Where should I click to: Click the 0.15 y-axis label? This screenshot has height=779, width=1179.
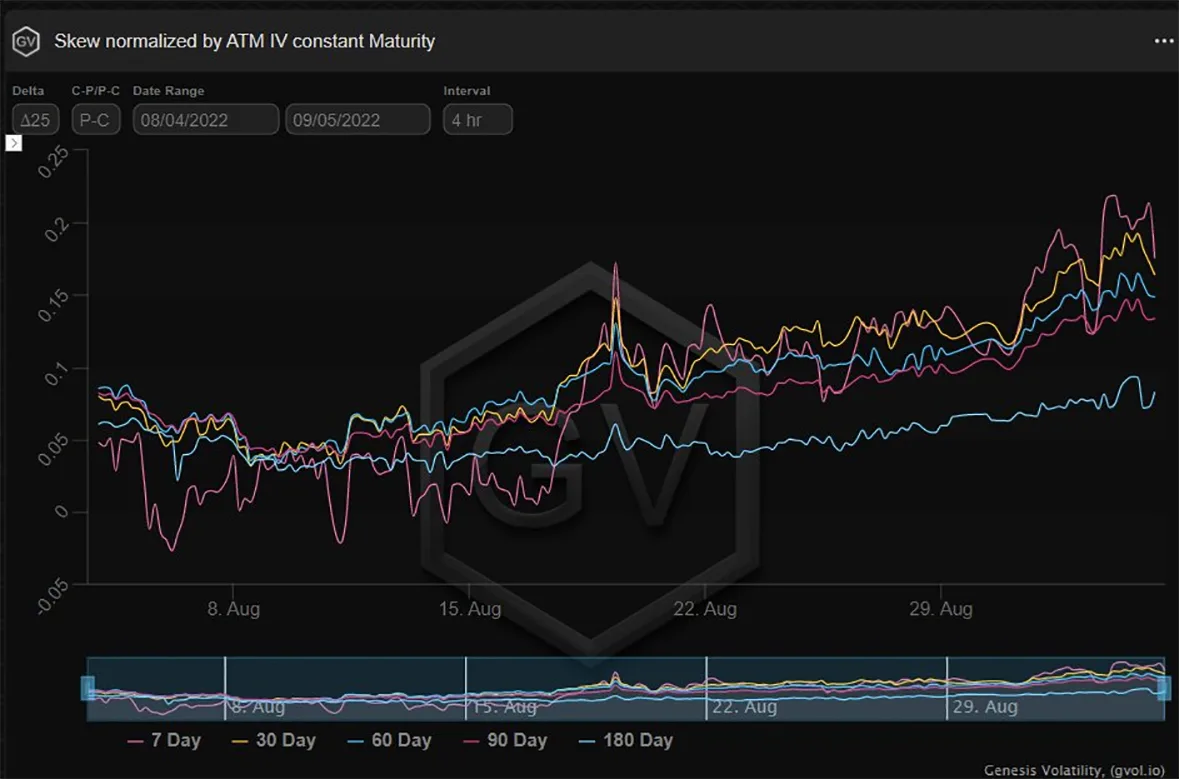(x=53, y=305)
